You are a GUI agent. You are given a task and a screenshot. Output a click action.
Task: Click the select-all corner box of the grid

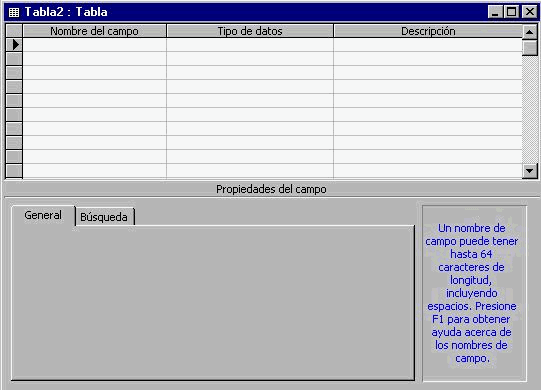click(14, 31)
